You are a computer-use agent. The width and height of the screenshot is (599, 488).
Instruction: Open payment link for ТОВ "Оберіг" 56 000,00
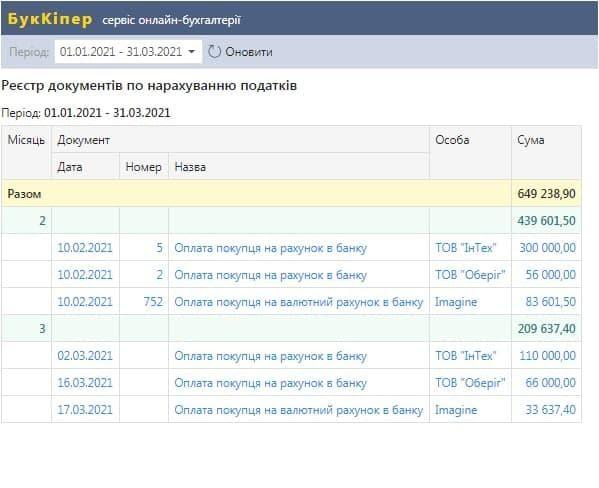(270, 275)
